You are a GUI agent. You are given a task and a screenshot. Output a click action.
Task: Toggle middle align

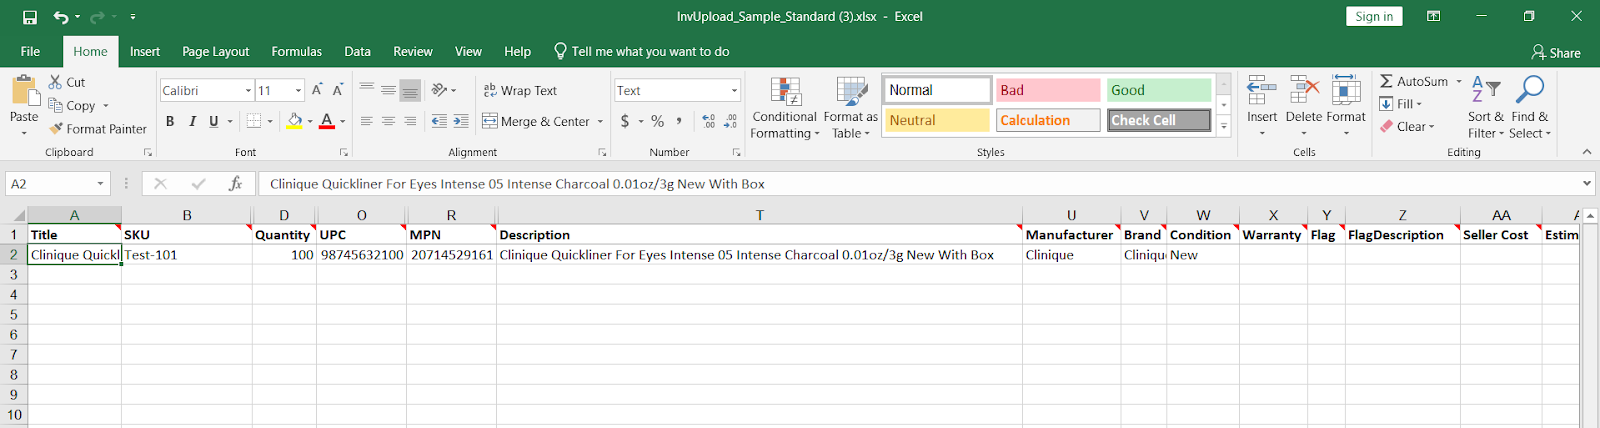pyautogui.click(x=388, y=90)
